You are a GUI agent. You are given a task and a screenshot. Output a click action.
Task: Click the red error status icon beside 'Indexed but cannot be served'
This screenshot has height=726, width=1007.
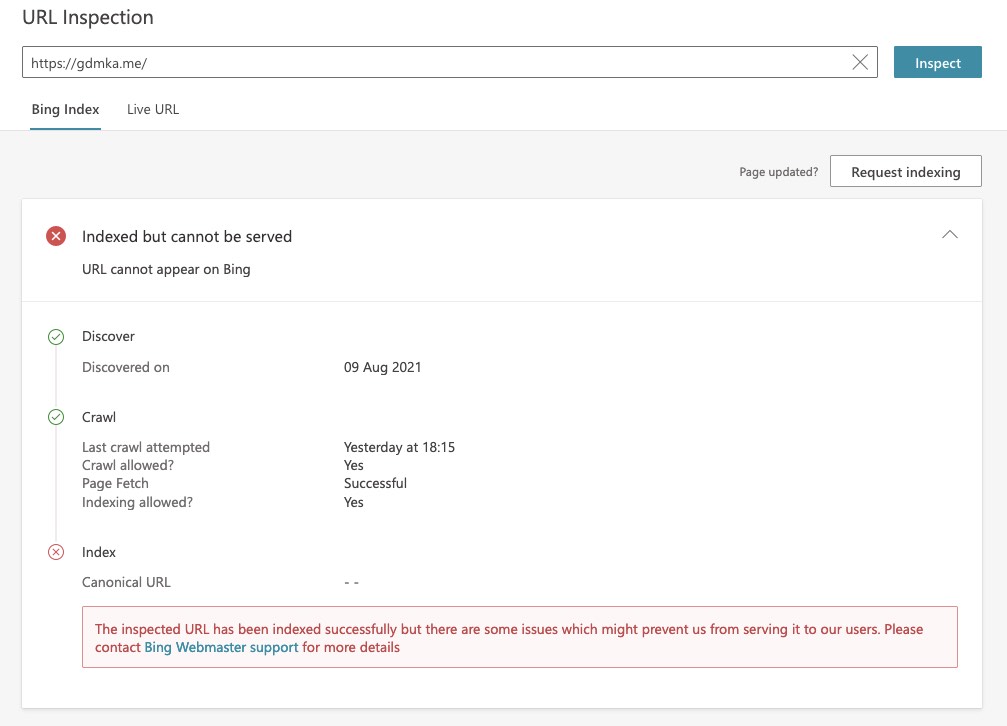(x=57, y=236)
